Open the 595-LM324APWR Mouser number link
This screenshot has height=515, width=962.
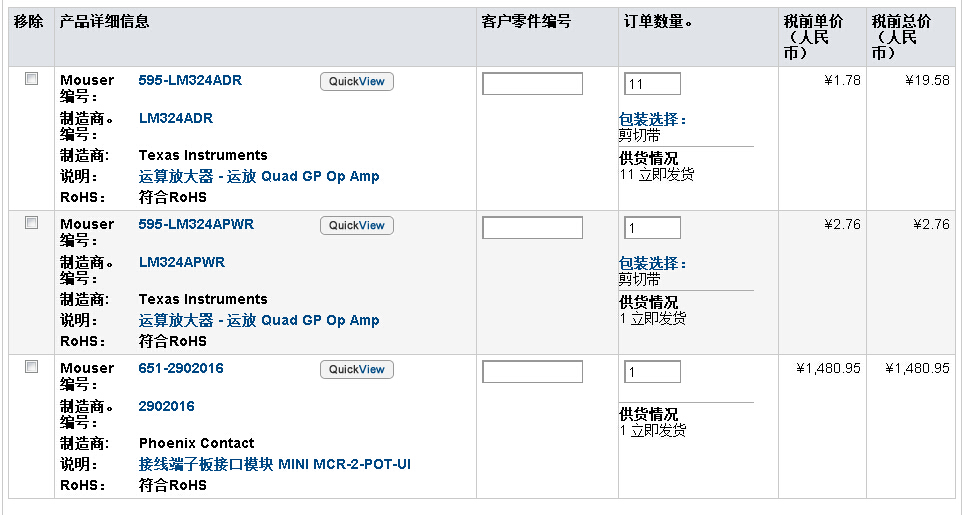pos(196,224)
